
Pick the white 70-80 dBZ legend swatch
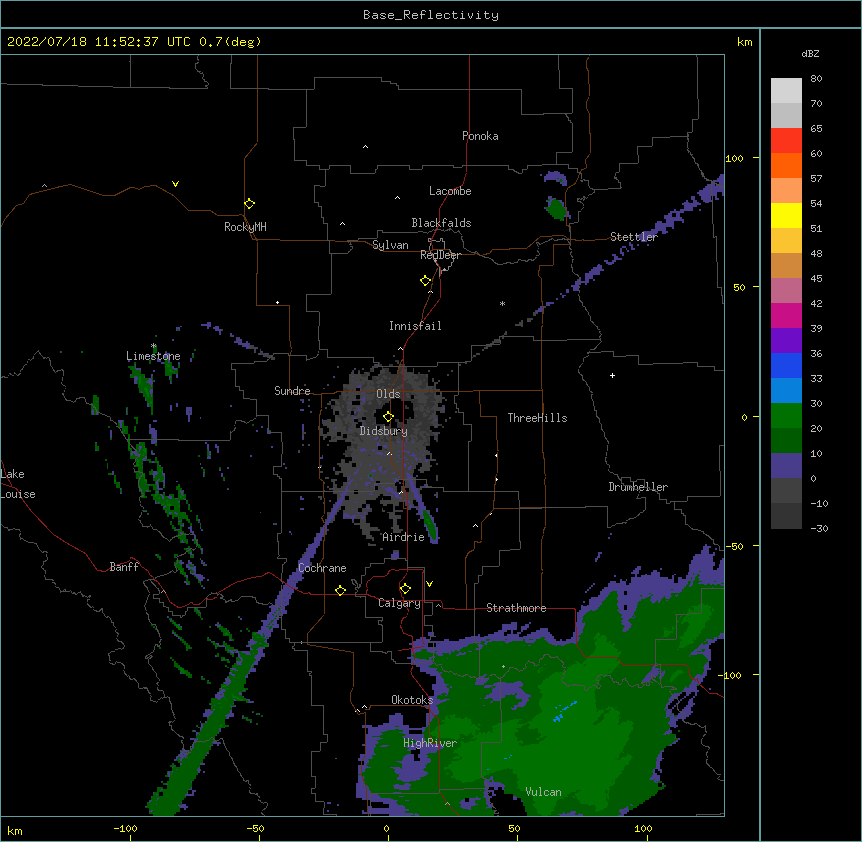tap(786, 91)
